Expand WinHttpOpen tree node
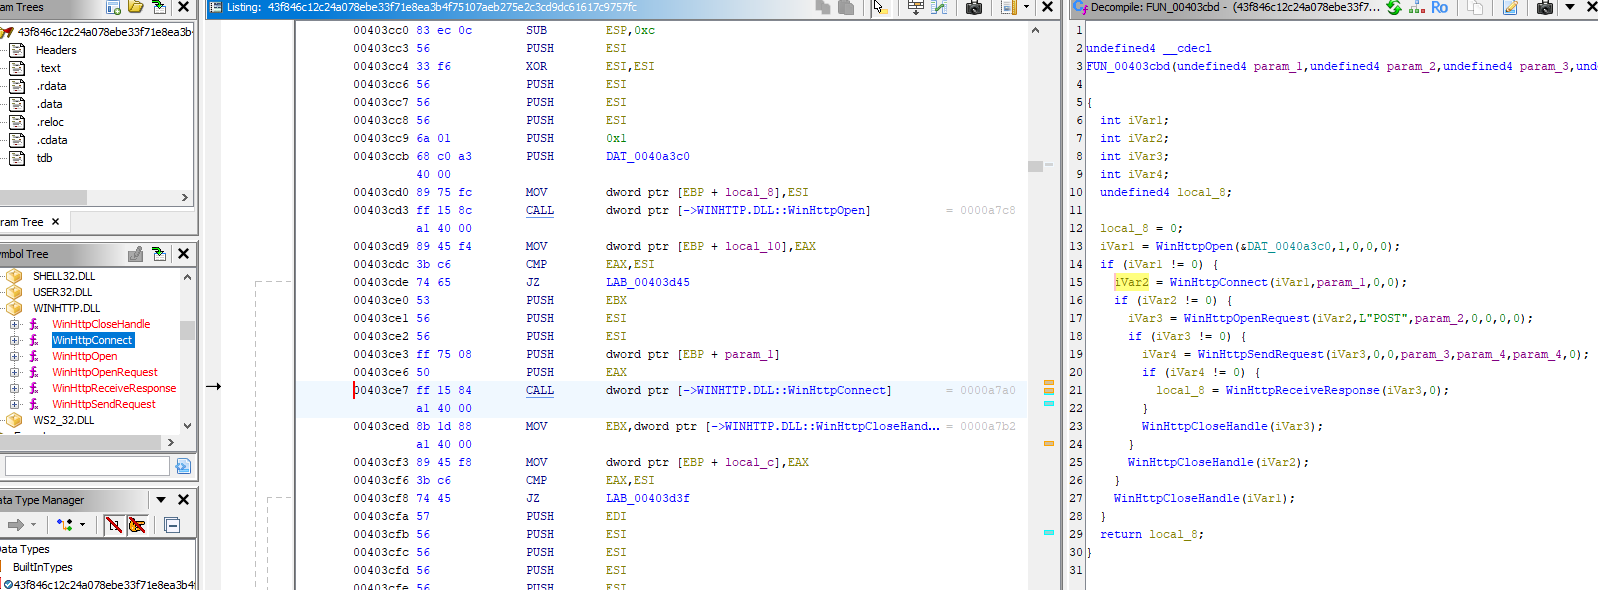Image resolution: width=1598 pixels, height=590 pixels. pyautogui.click(x=14, y=356)
